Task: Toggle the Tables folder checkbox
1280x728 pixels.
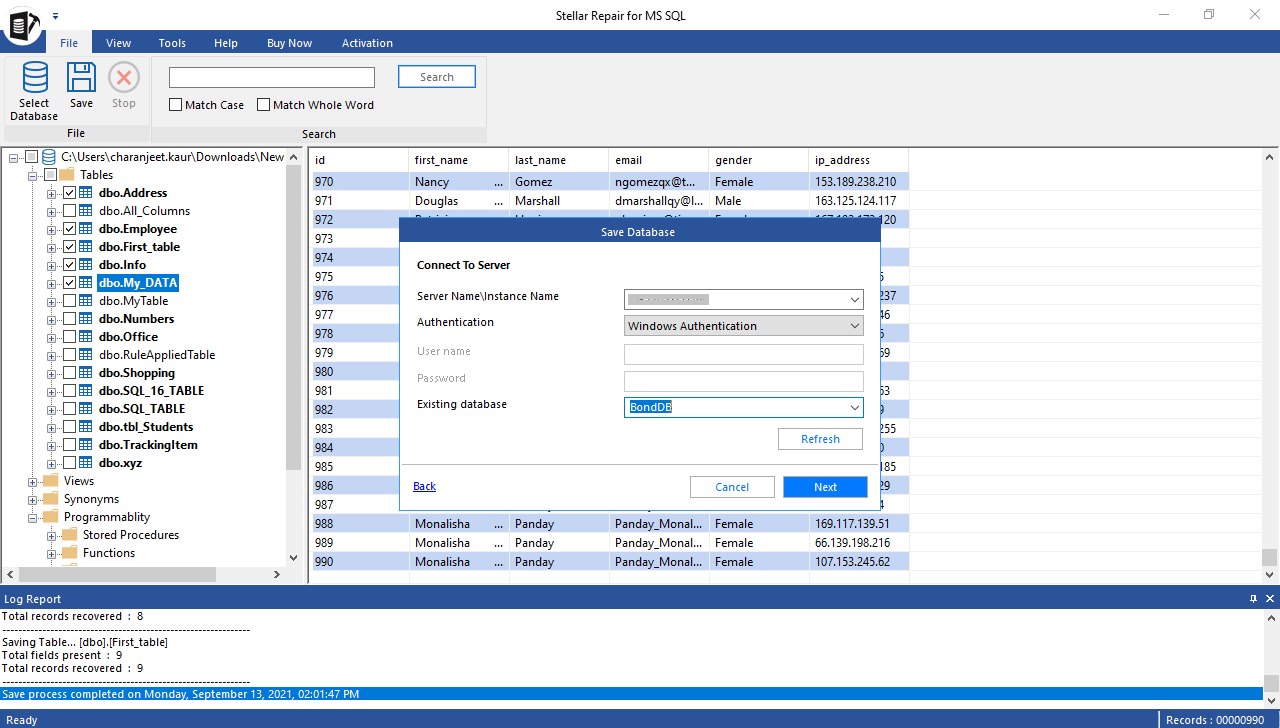Action: click(x=50, y=175)
